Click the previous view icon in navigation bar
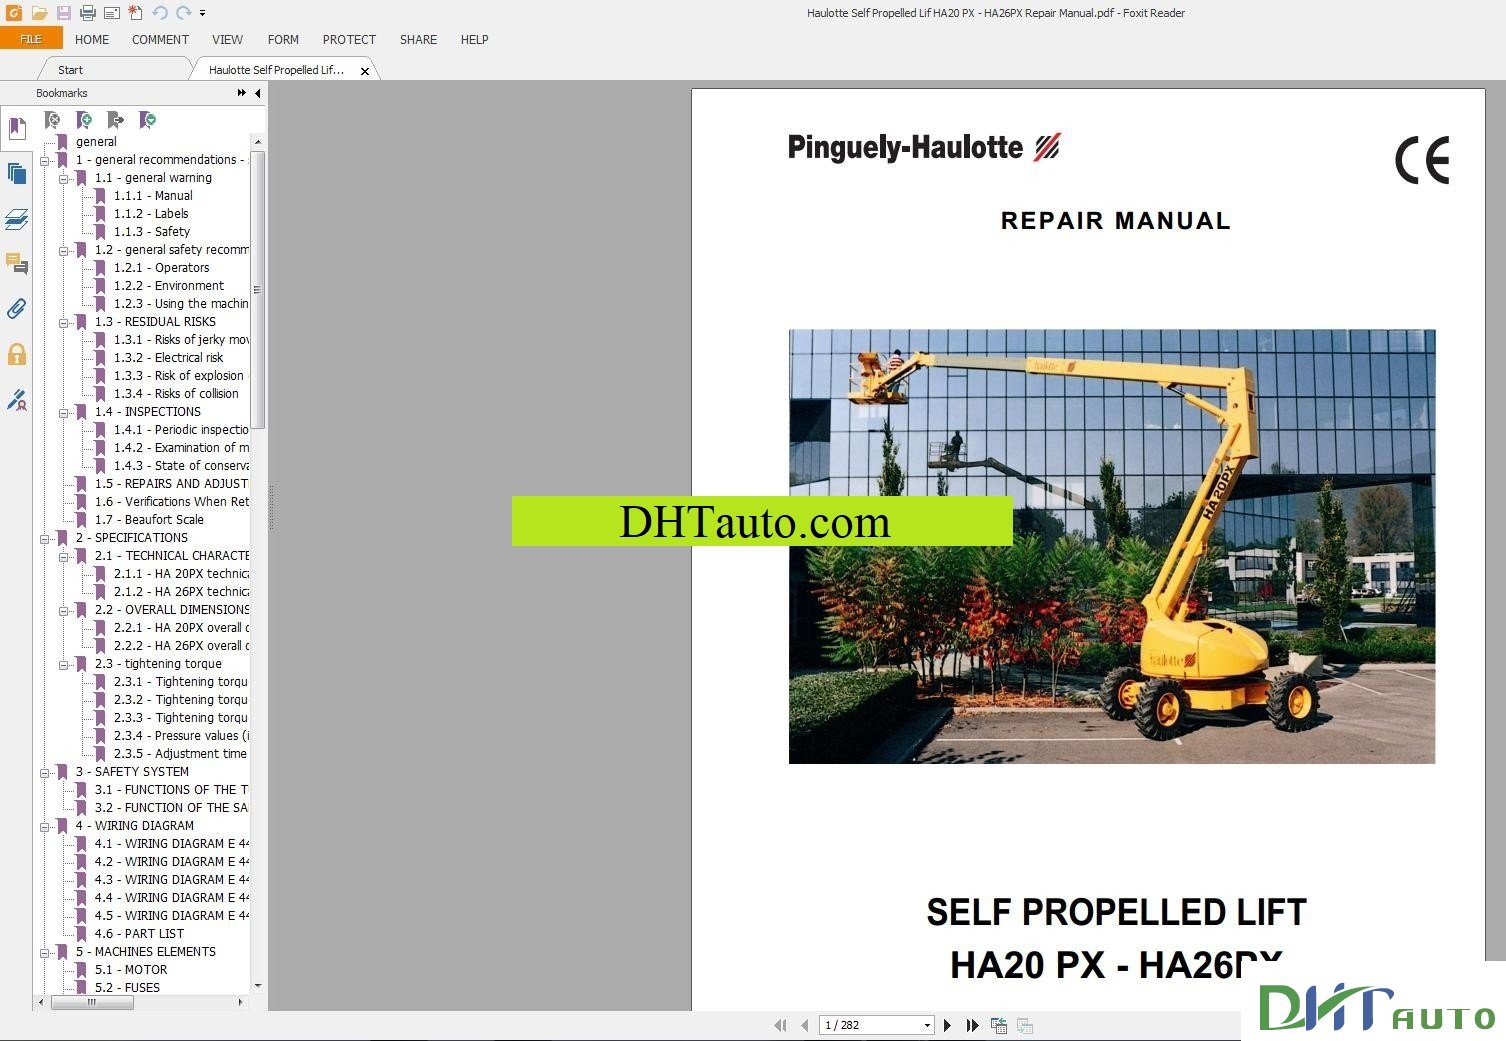This screenshot has width=1506, height=1041. [998, 1025]
